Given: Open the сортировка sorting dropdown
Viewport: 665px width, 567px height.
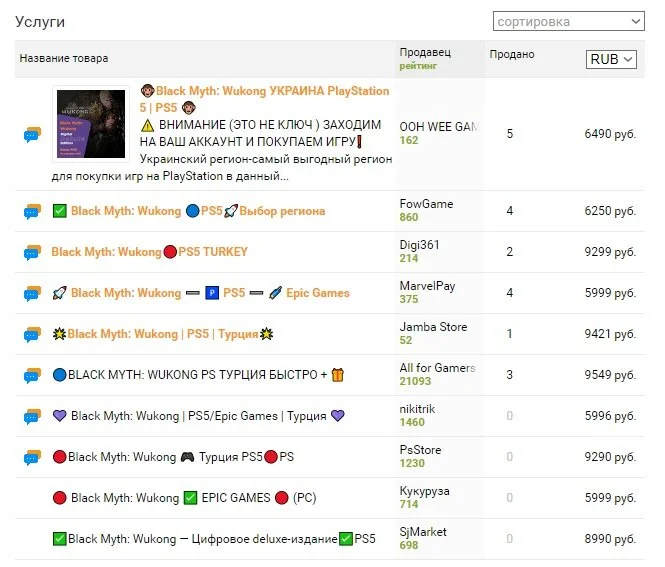Looking at the screenshot, I should (568, 21).
